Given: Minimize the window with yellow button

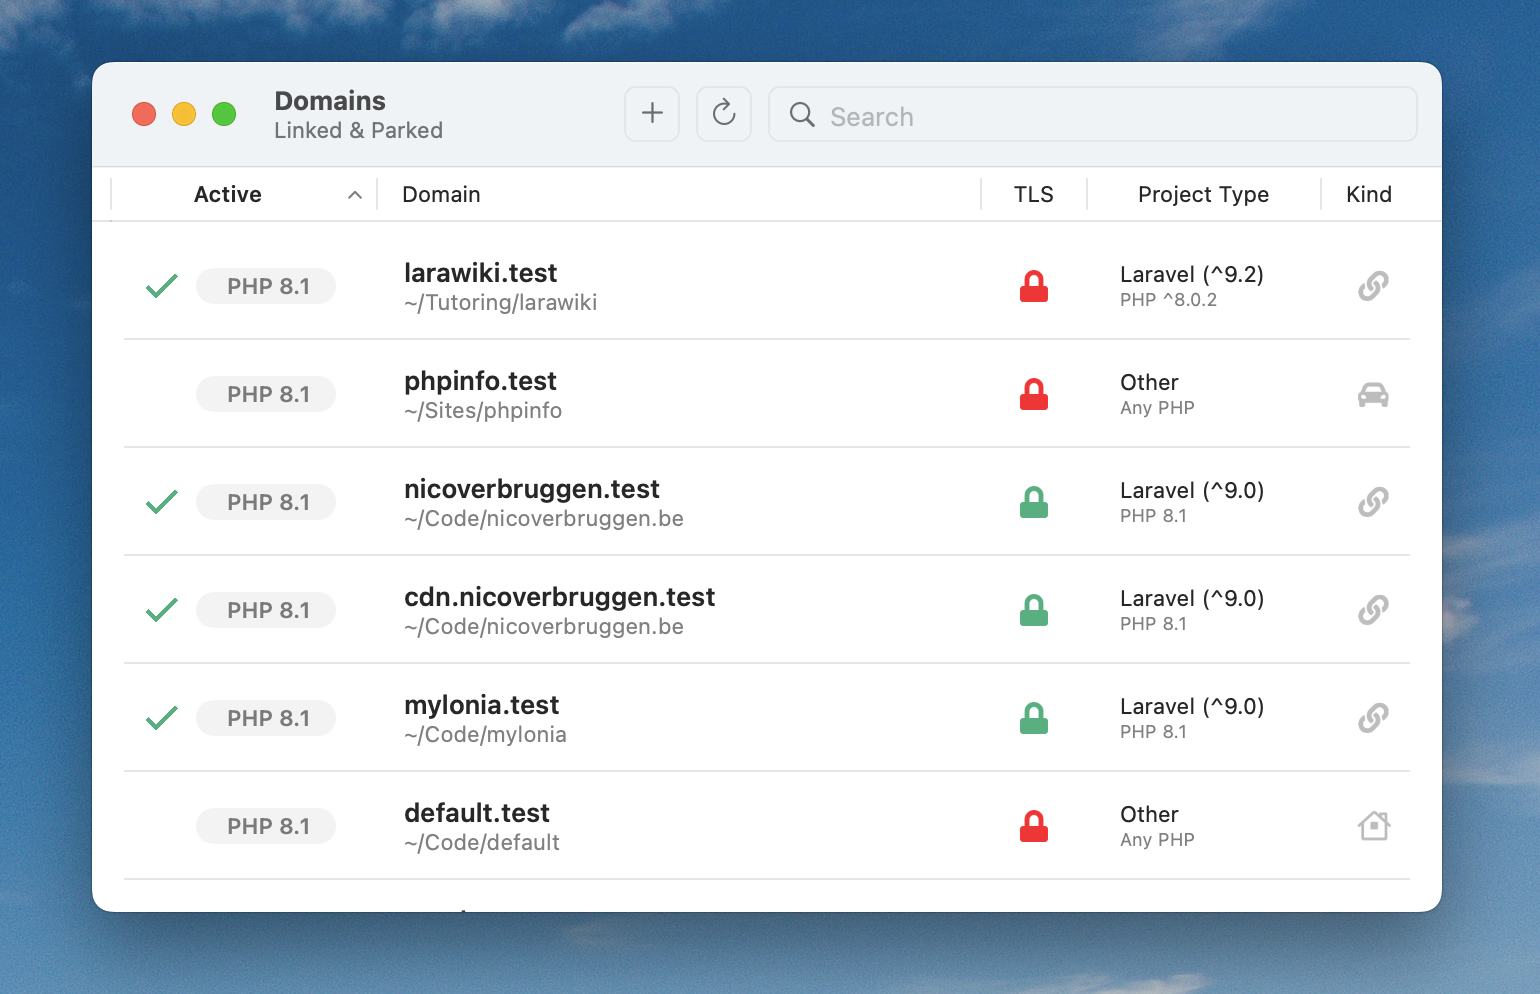Looking at the screenshot, I should pyautogui.click(x=184, y=114).
